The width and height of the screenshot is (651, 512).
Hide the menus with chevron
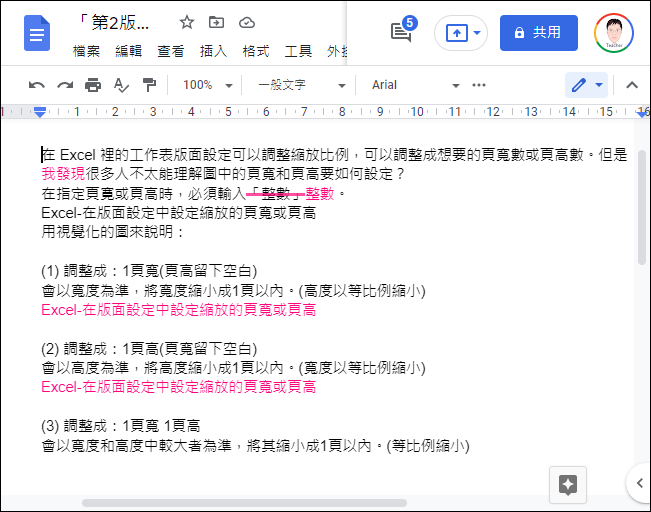pos(632,85)
